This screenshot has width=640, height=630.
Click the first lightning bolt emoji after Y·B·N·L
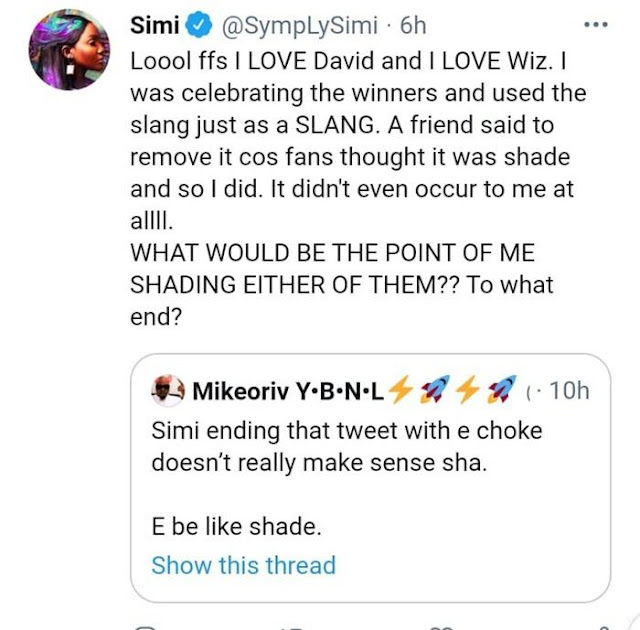coord(401,390)
